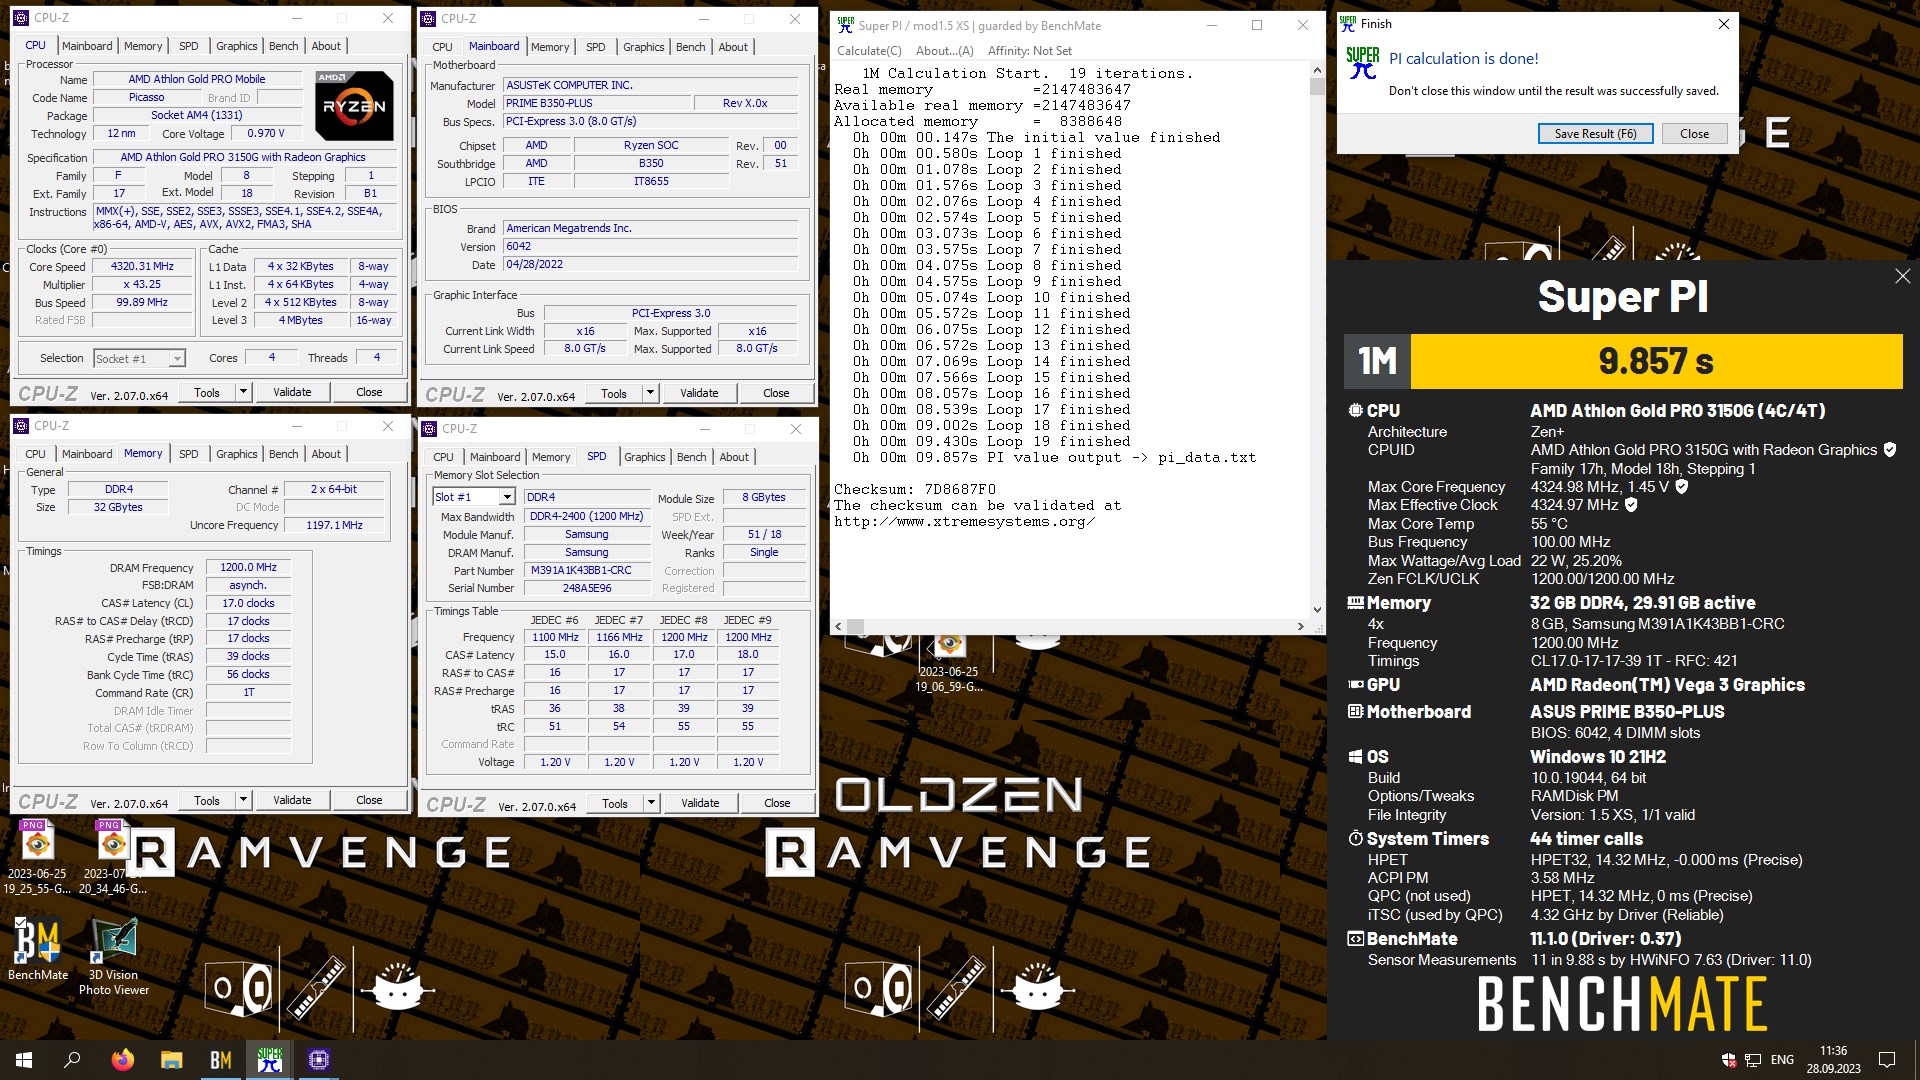Open About tab in SPD window
This screenshot has width=1920, height=1080.
[734, 457]
